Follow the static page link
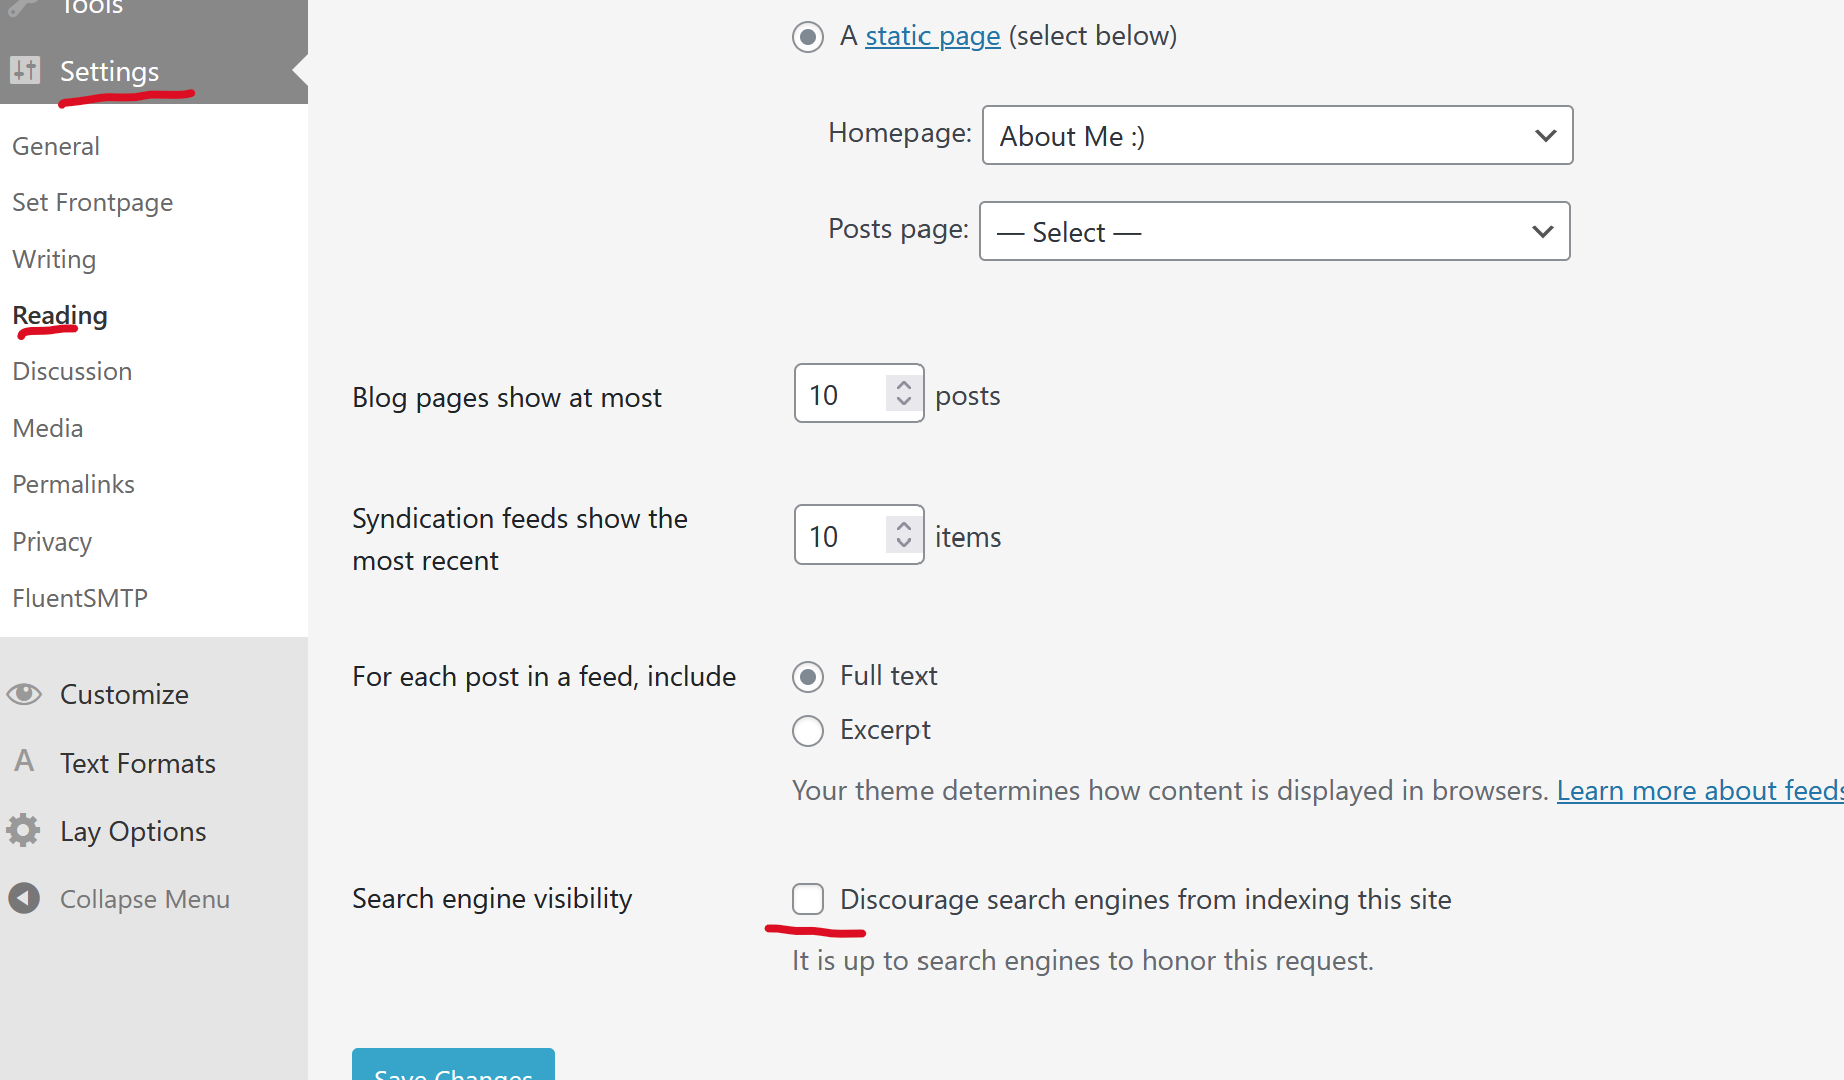Image resolution: width=1844 pixels, height=1080 pixels. pyautogui.click(x=932, y=36)
